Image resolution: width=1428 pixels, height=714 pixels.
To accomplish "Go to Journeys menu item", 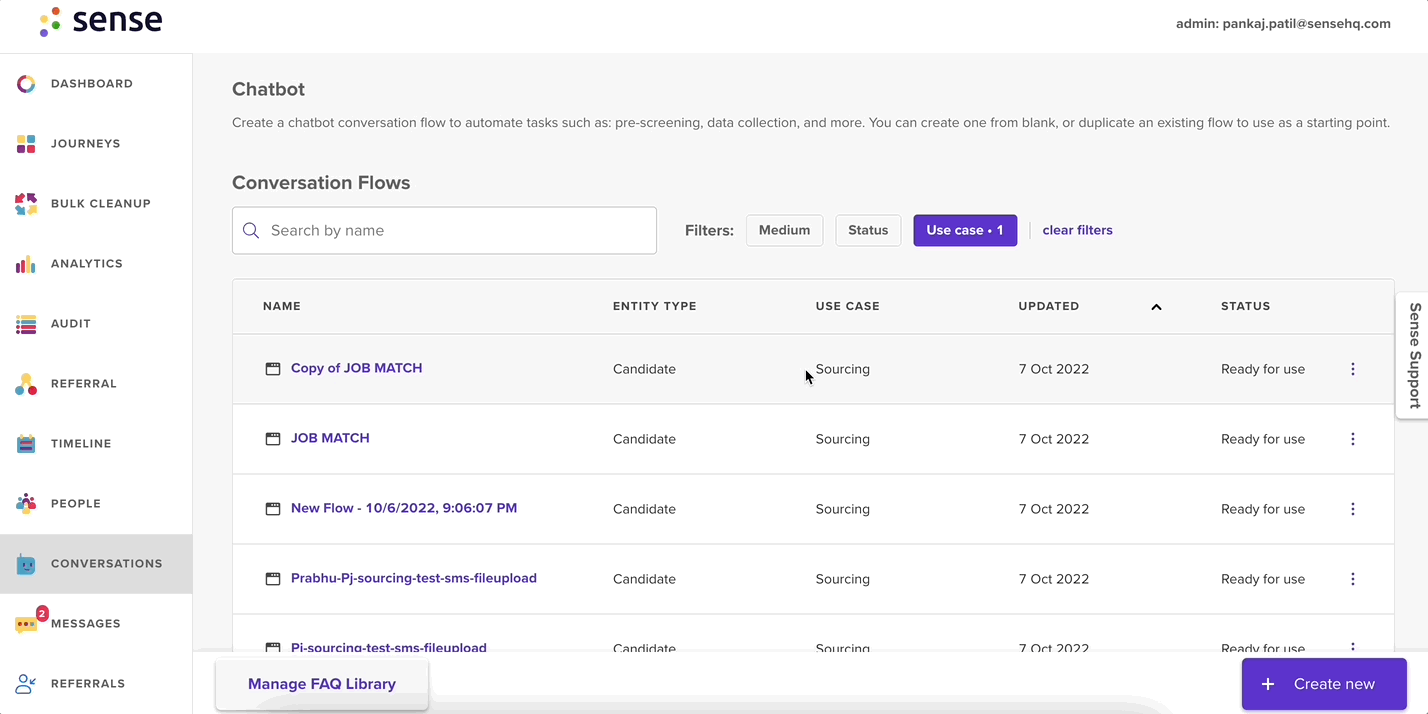I will [x=85, y=144].
